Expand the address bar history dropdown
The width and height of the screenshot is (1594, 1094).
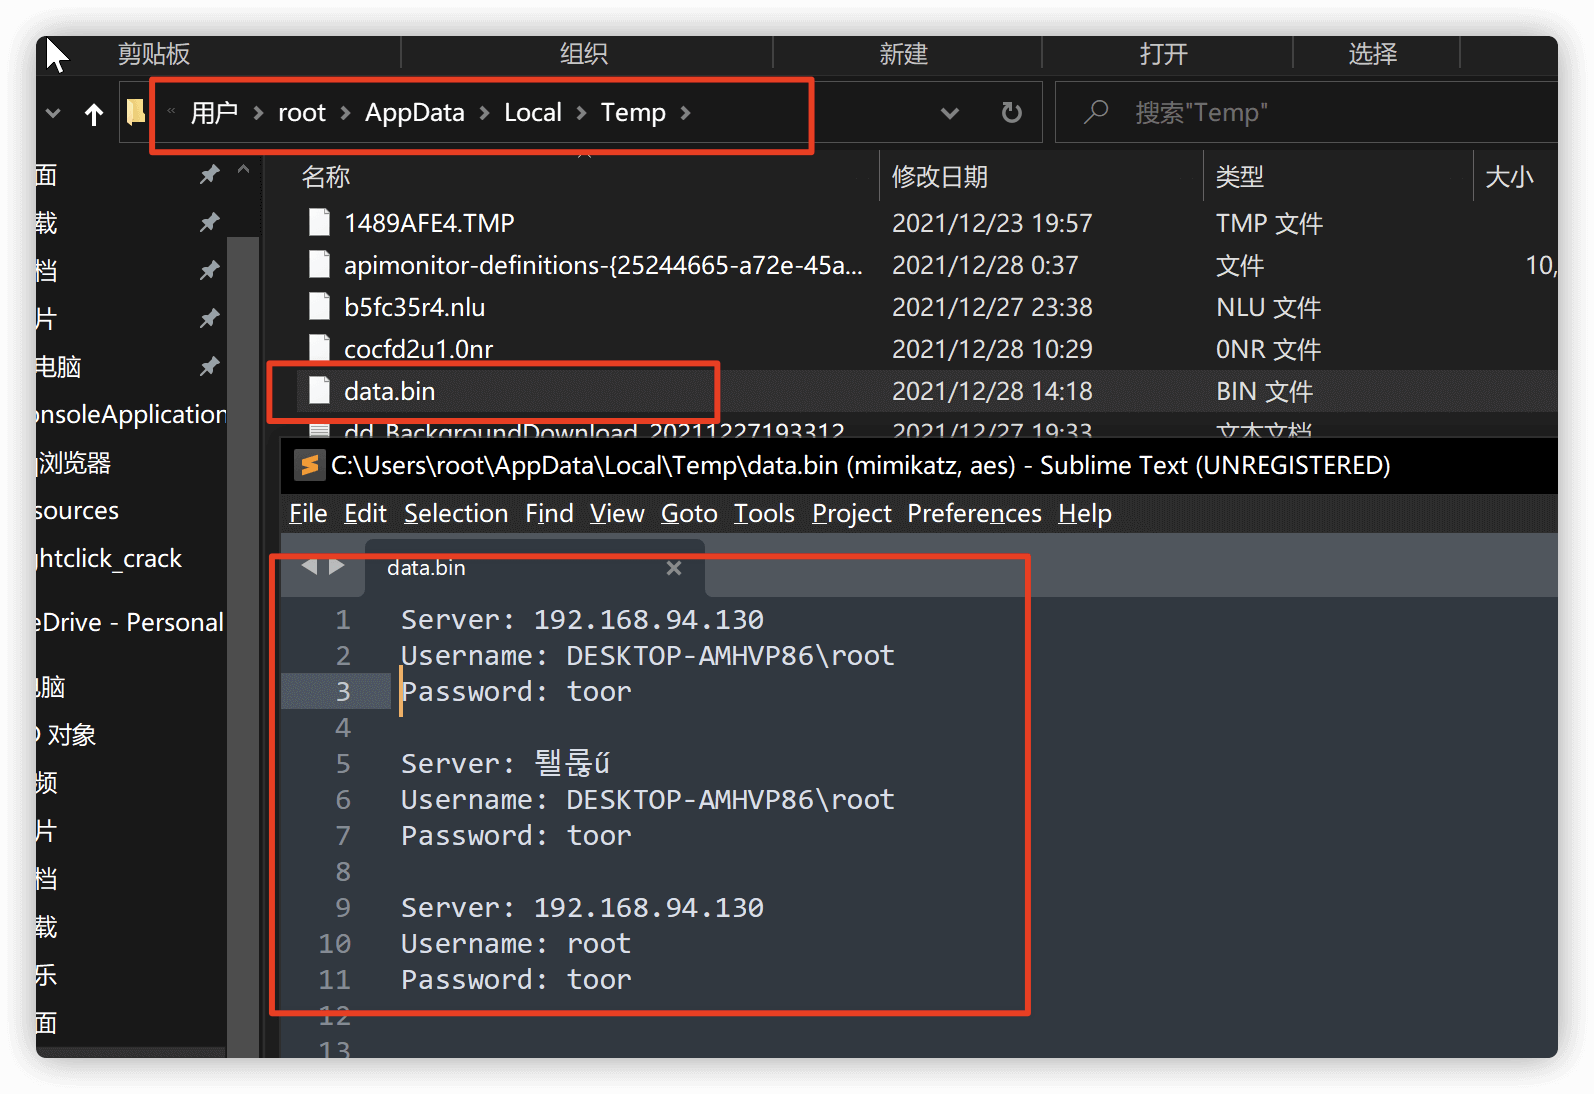950,113
